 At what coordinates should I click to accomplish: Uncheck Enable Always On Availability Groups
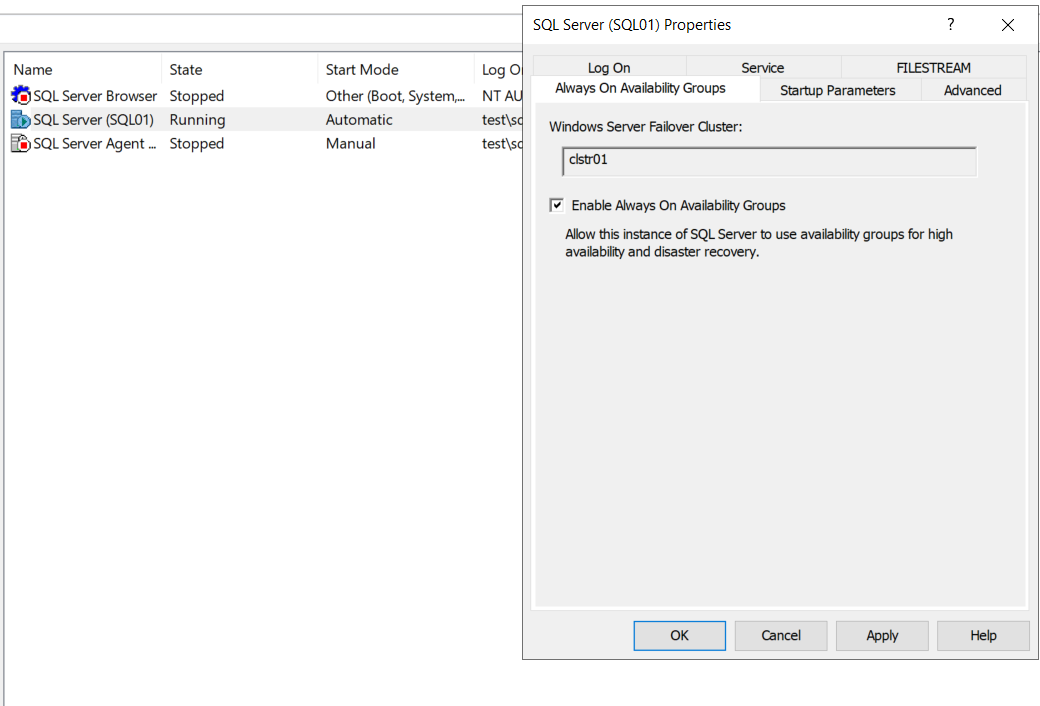[556, 205]
